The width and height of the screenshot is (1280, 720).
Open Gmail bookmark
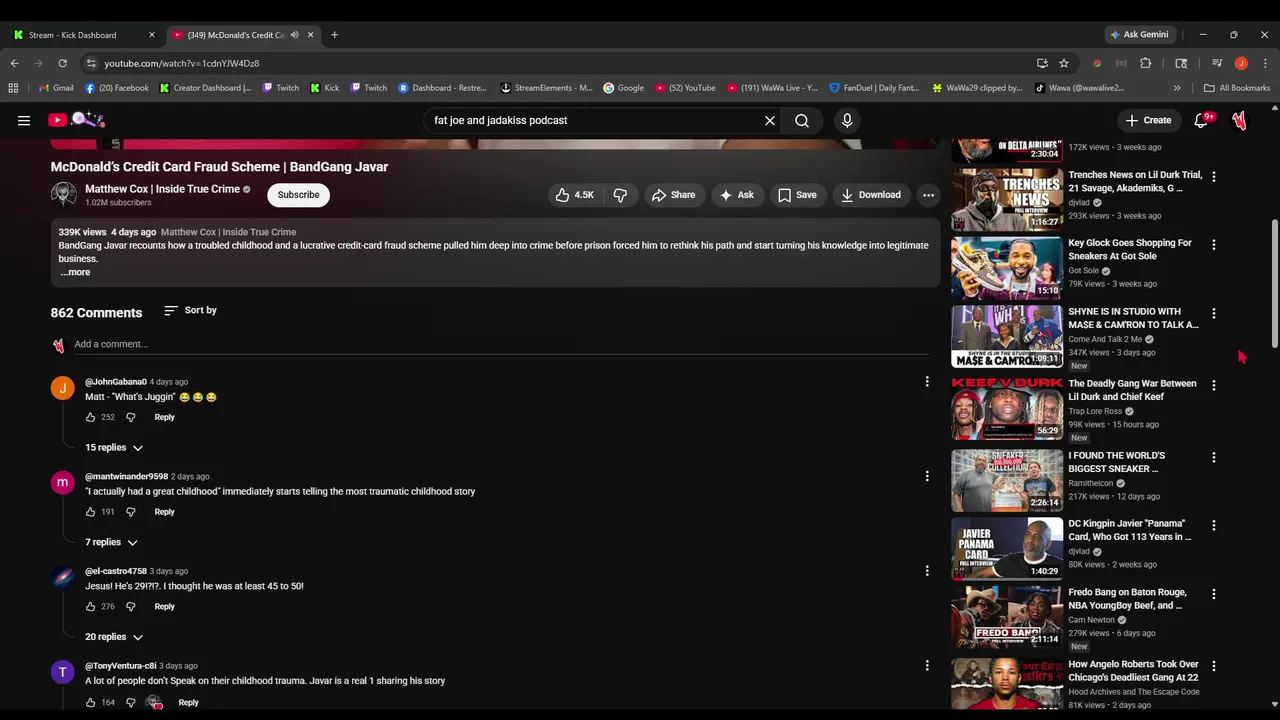(56, 88)
